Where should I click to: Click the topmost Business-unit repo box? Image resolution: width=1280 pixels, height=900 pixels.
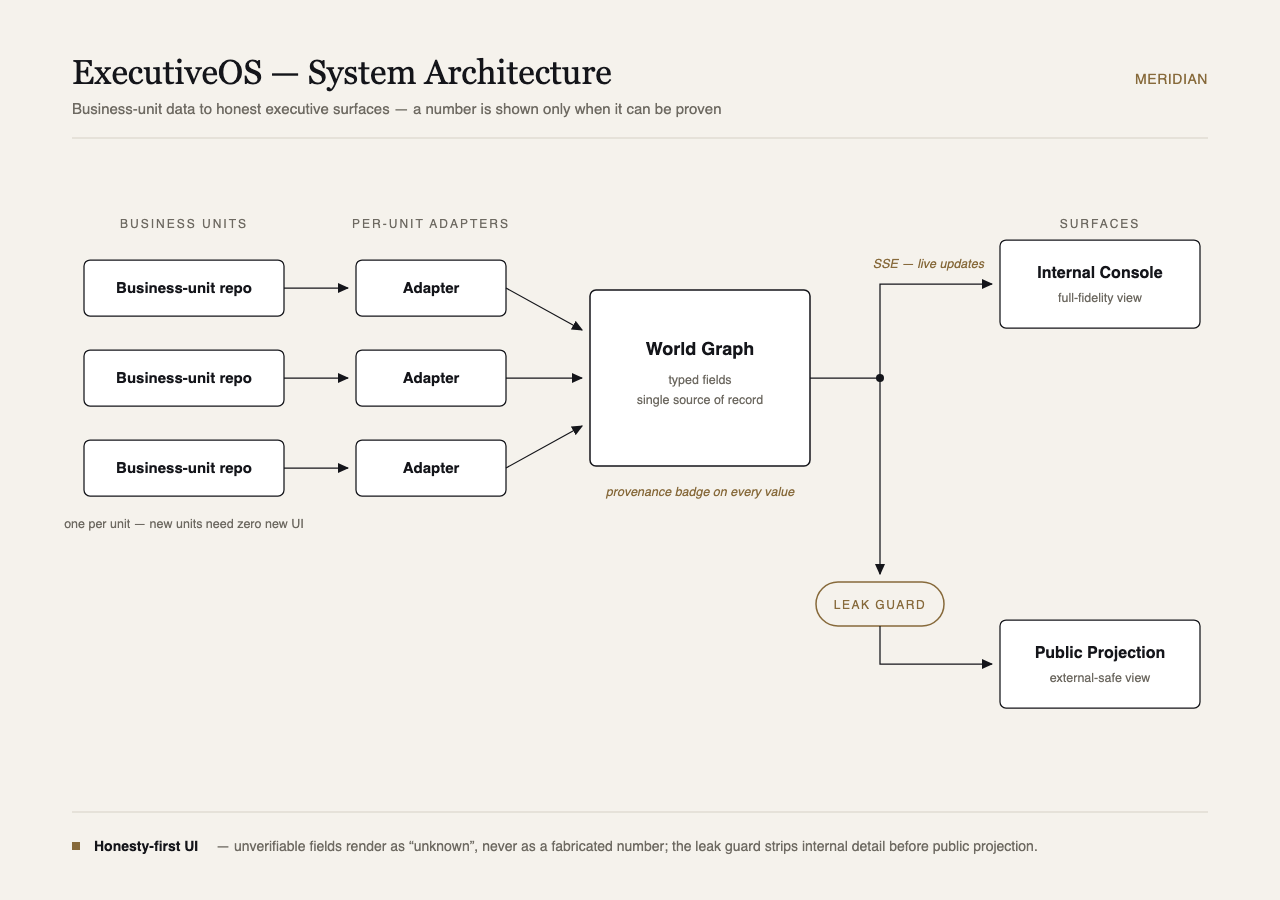184,288
